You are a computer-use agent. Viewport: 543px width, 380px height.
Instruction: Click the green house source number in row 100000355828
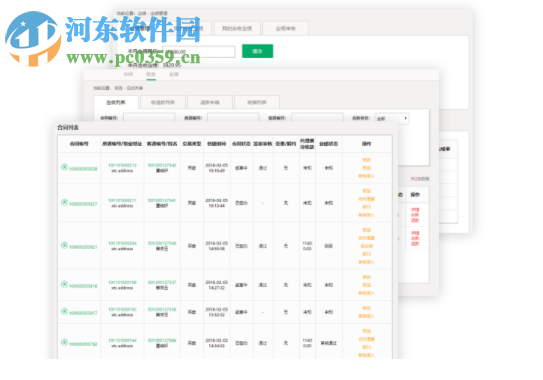[x=122, y=165]
